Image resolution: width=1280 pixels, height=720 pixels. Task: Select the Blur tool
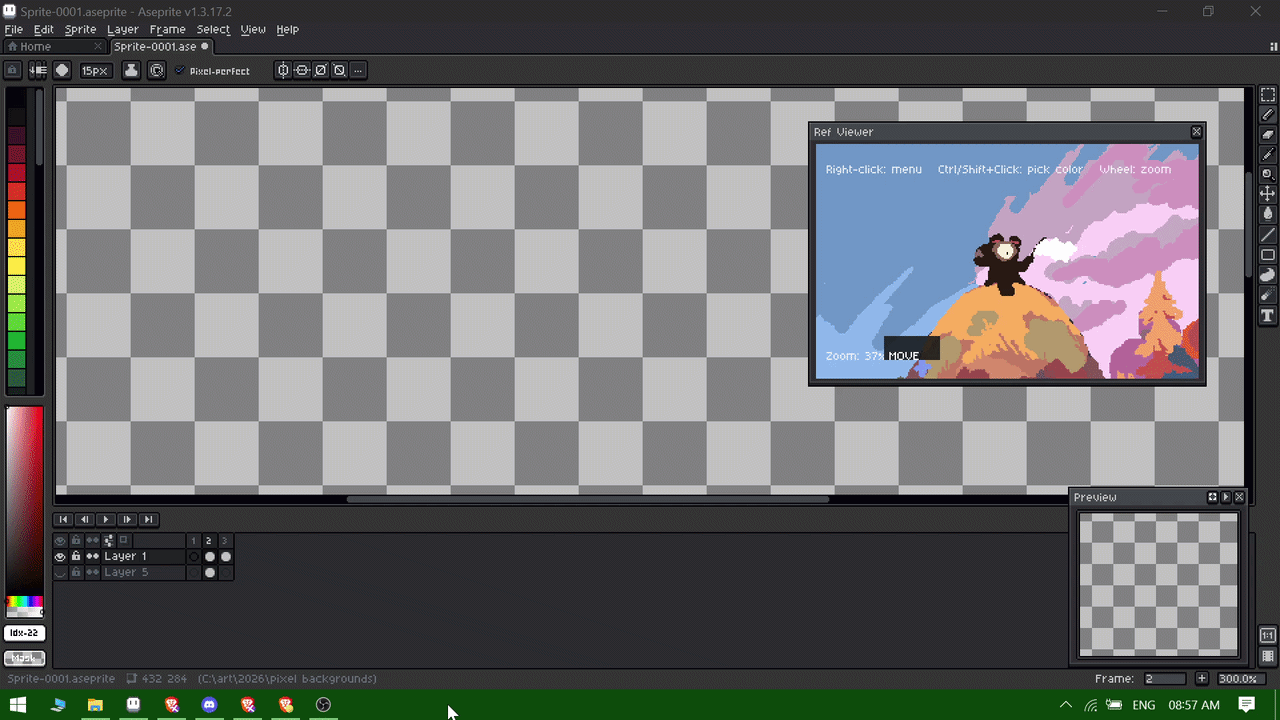[x=1267, y=295]
